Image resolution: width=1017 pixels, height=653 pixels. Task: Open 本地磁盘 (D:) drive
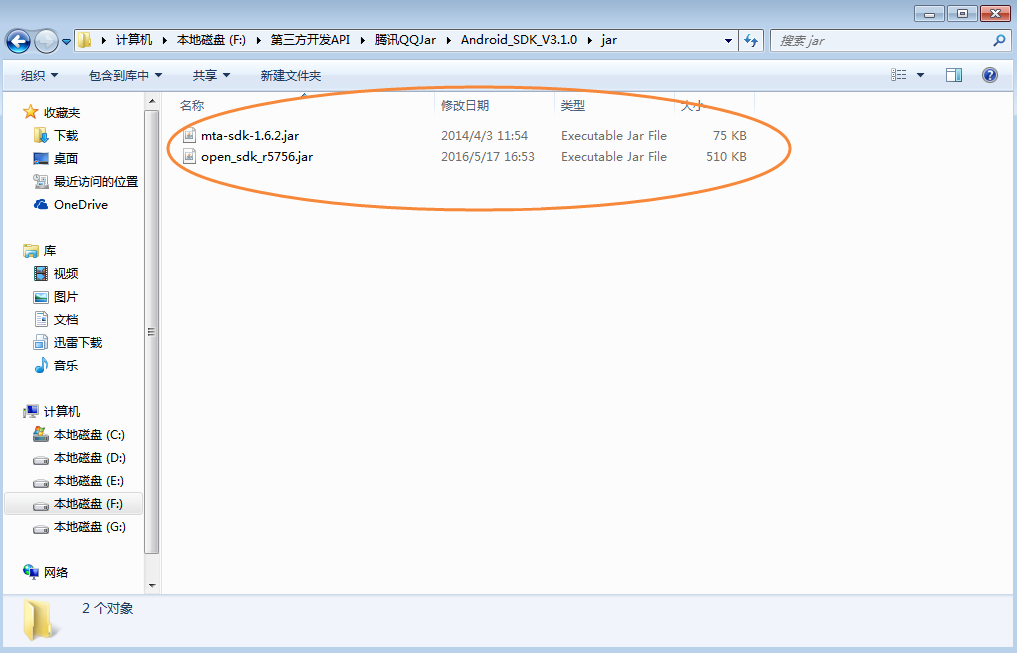click(x=90, y=458)
